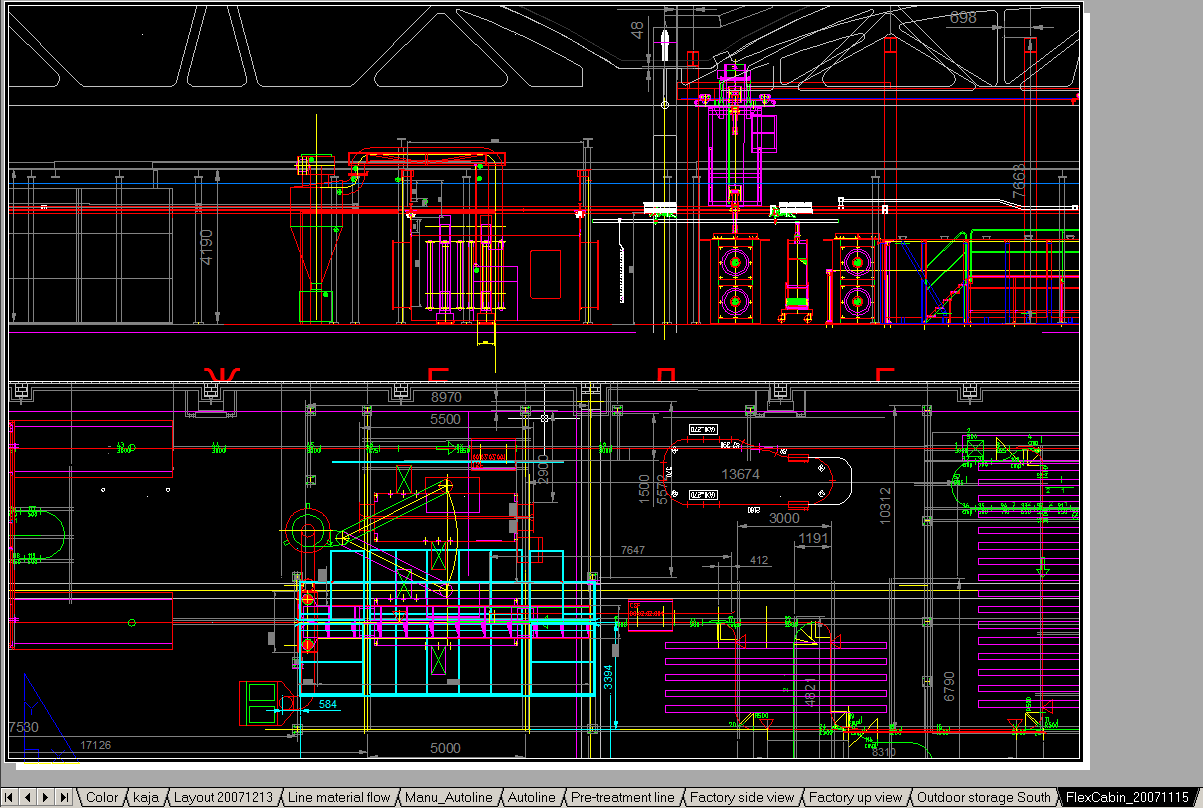Jump to the first layout tab arrow
The height and width of the screenshot is (809, 1203).
click(x=10, y=797)
